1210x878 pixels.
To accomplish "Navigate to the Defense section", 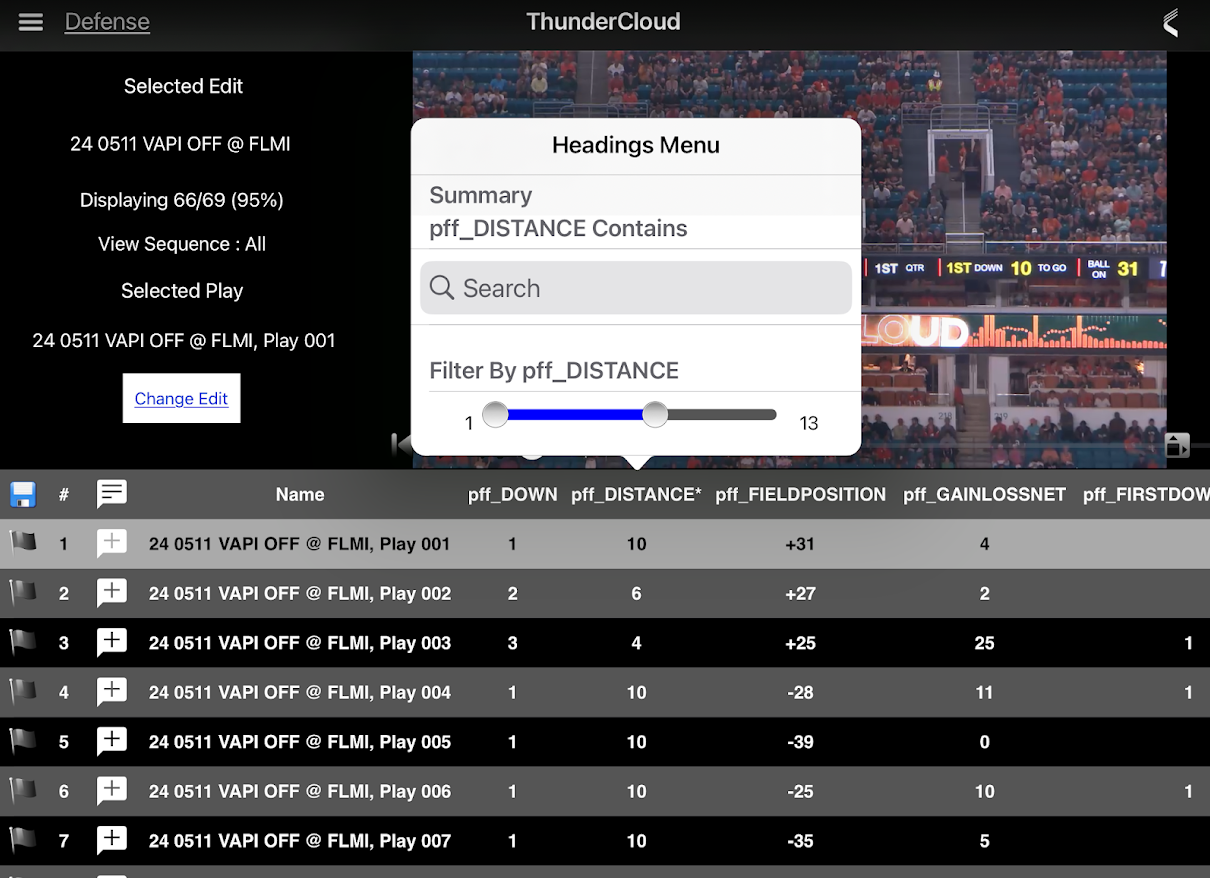I will (107, 21).
